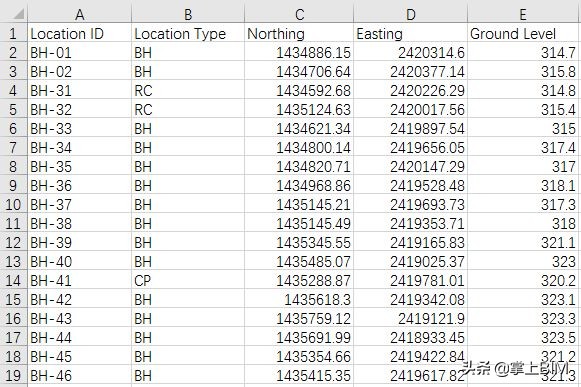Select cell containing BH-38
This screenshot has height=387, width=581.
pos(79,223)
